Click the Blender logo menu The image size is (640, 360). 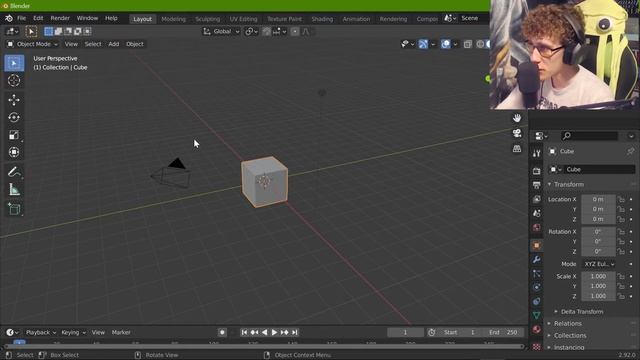[9, 18]
